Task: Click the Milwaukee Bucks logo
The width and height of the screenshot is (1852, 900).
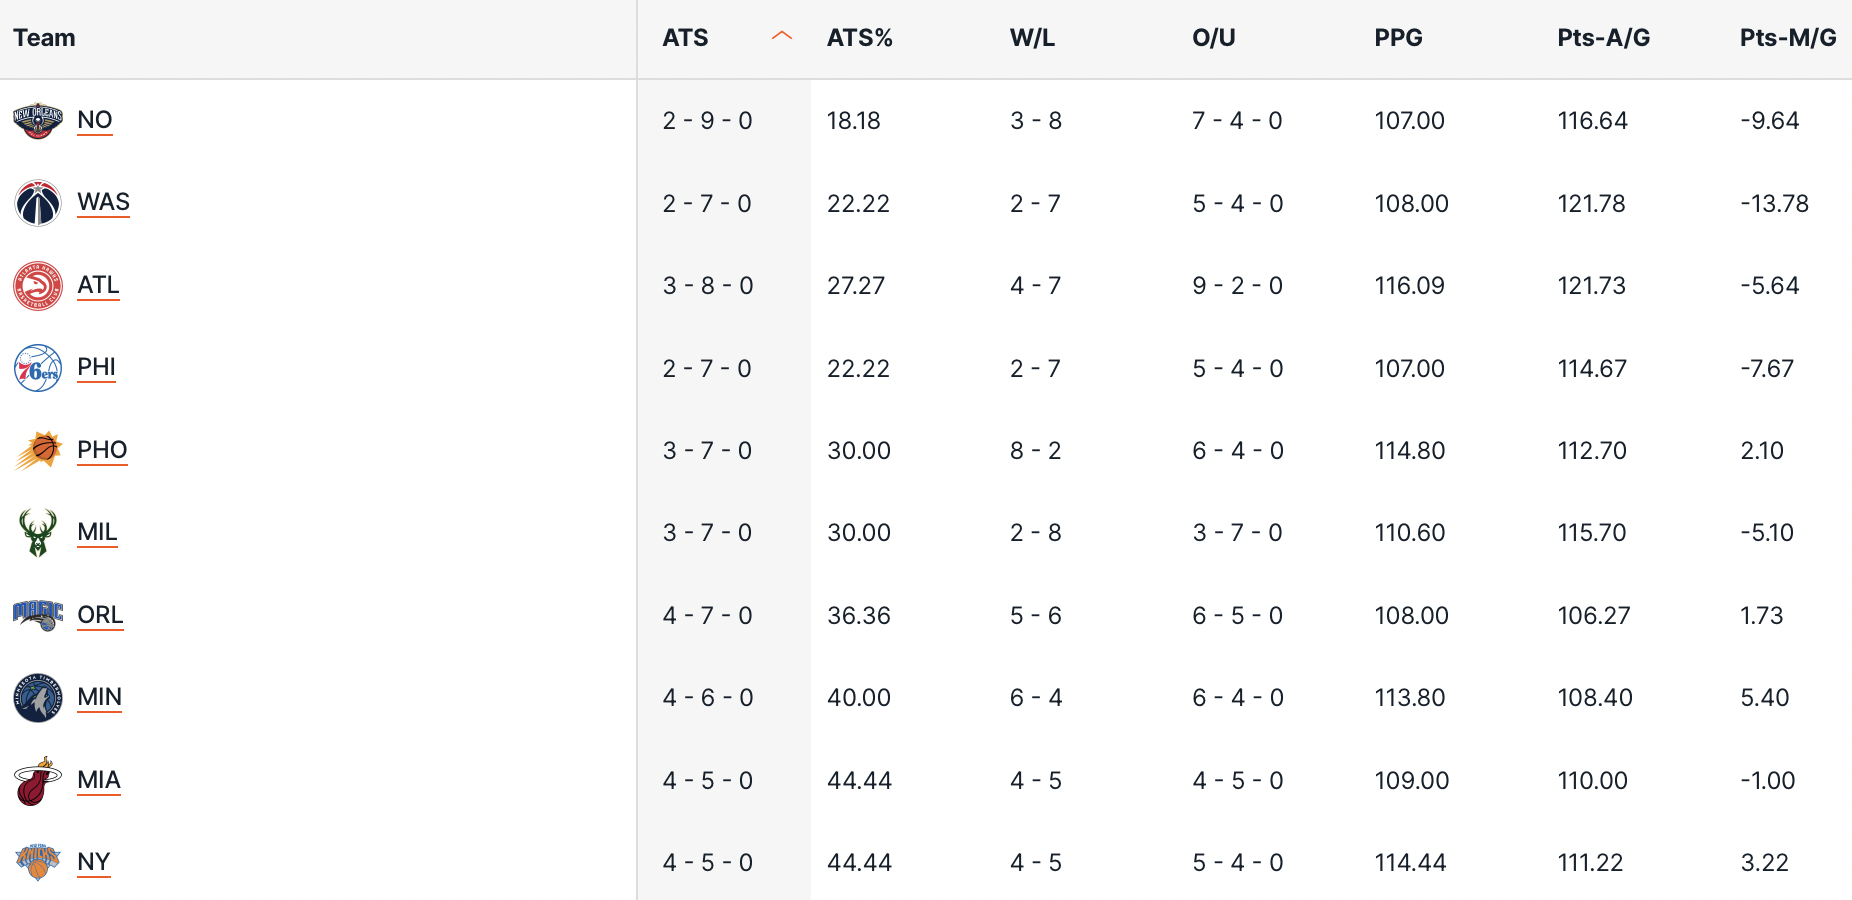Action: pos(38,532)
